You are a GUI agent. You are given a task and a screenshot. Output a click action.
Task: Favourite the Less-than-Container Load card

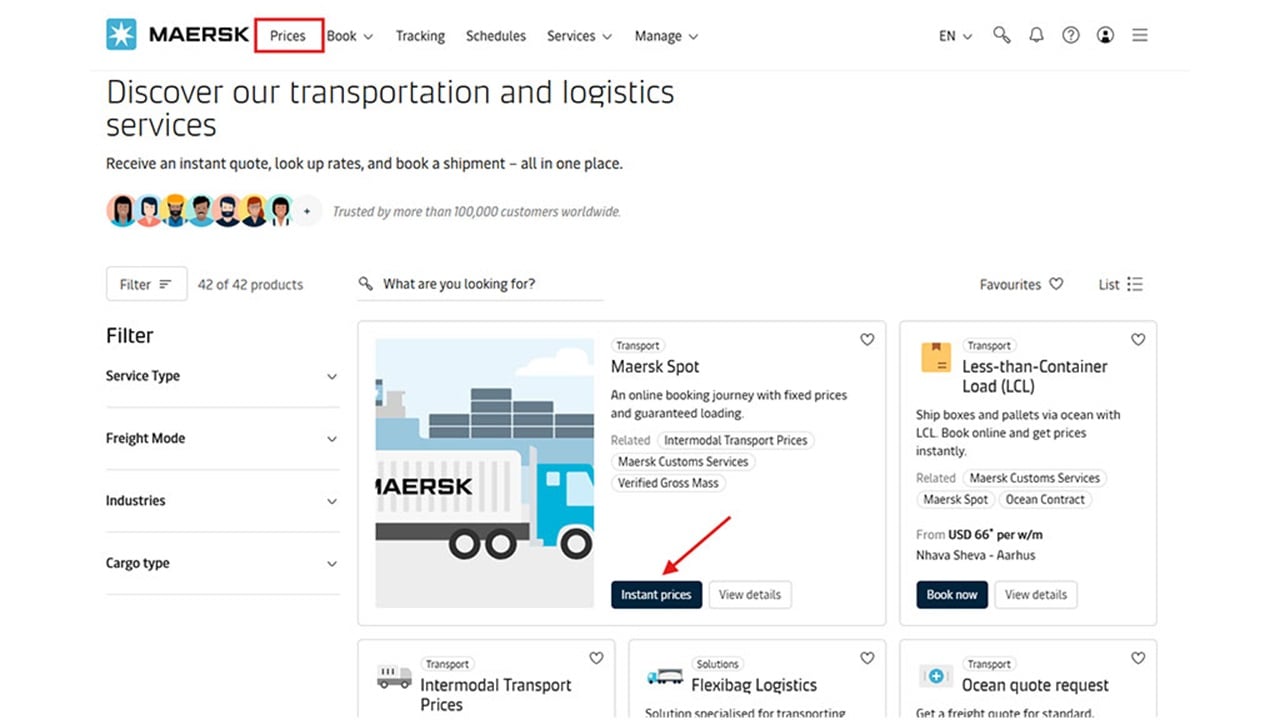pyautogui.click(x=1138, y=340)
